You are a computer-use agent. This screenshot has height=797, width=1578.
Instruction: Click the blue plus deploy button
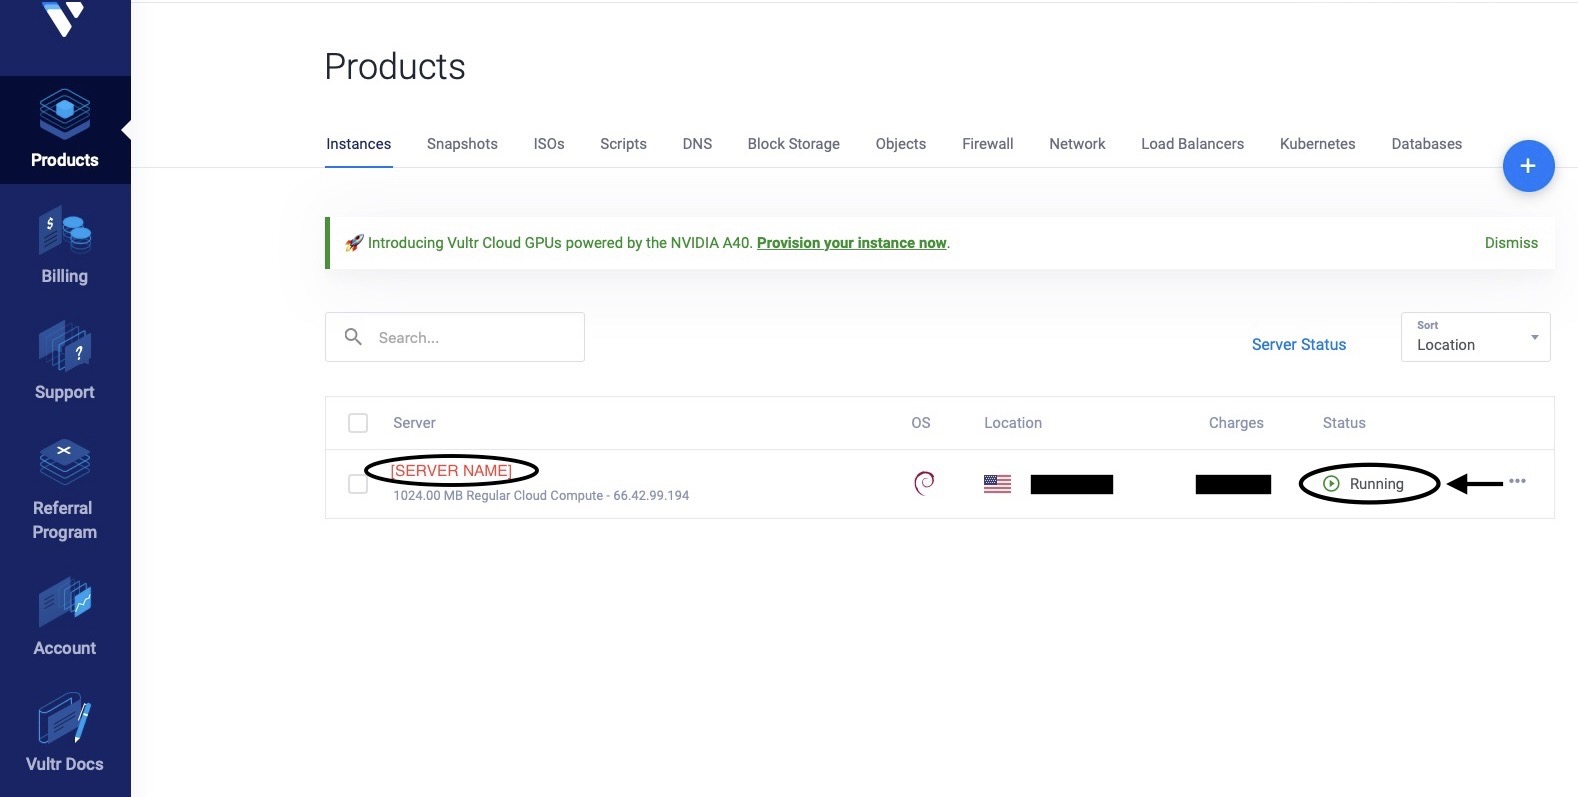[x=1528, y=166]
